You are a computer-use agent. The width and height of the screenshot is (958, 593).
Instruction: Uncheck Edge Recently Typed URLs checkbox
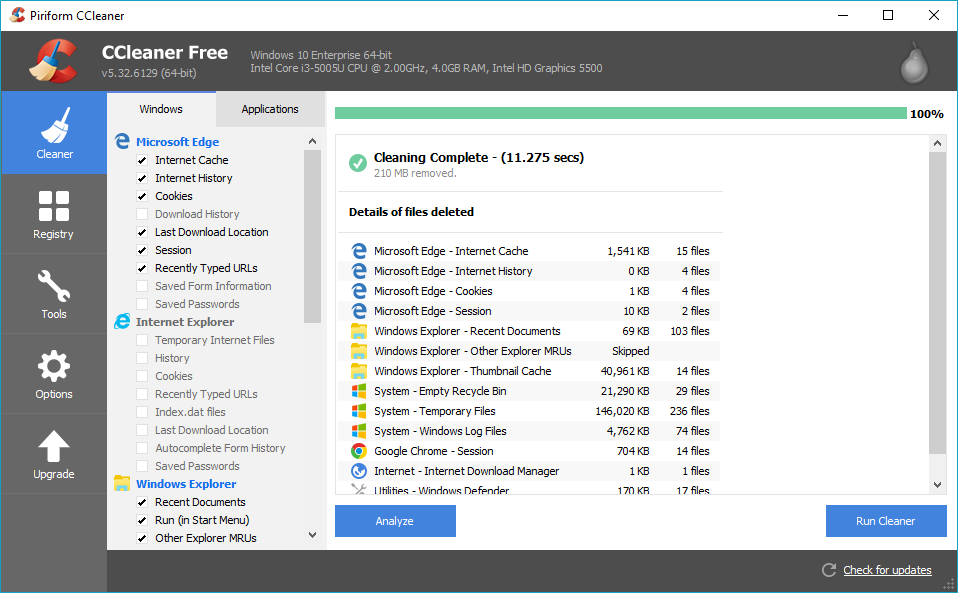click(x=142, y=268)
